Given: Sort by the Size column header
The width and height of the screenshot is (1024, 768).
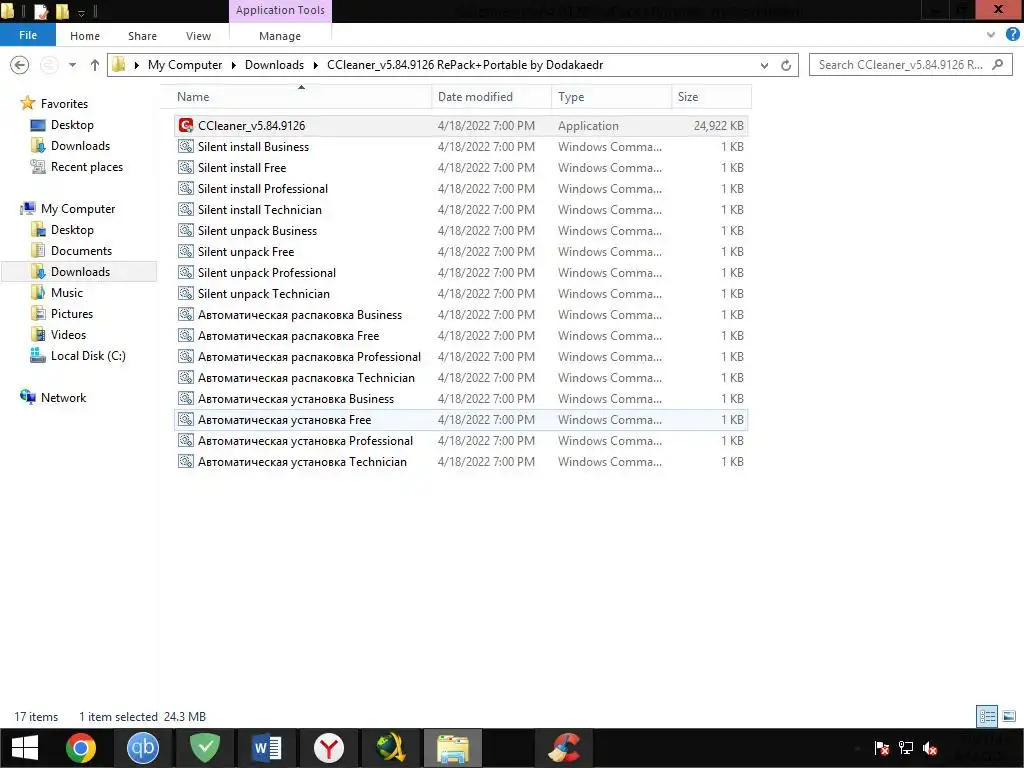Looking at the screenshot, I should (x=711, y=97).
